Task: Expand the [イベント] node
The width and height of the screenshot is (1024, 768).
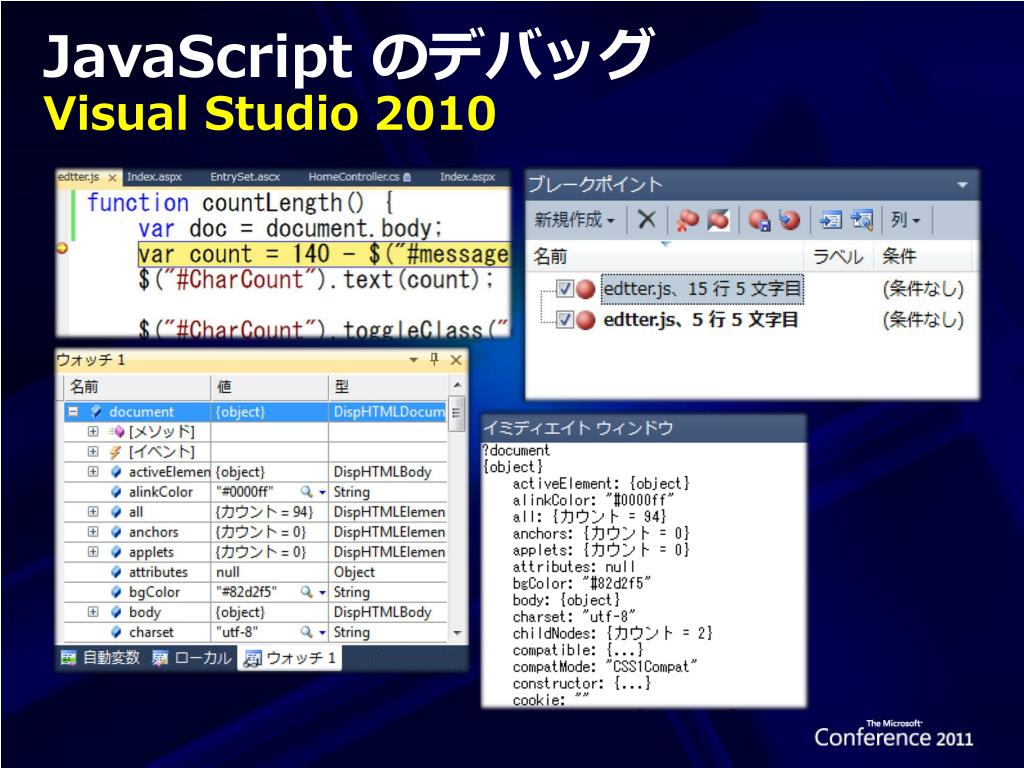Action: (93, 452)
